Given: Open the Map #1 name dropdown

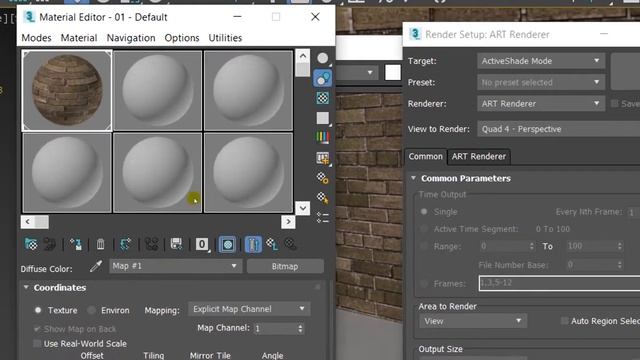Looking at the screenshot, I should point(176,266).
